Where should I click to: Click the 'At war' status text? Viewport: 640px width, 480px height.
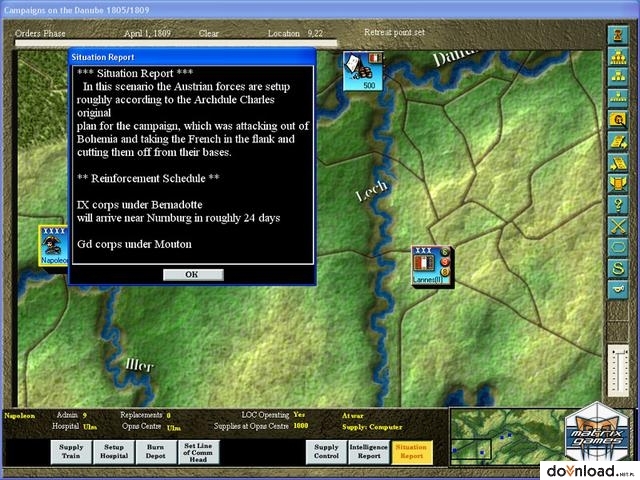353,416
